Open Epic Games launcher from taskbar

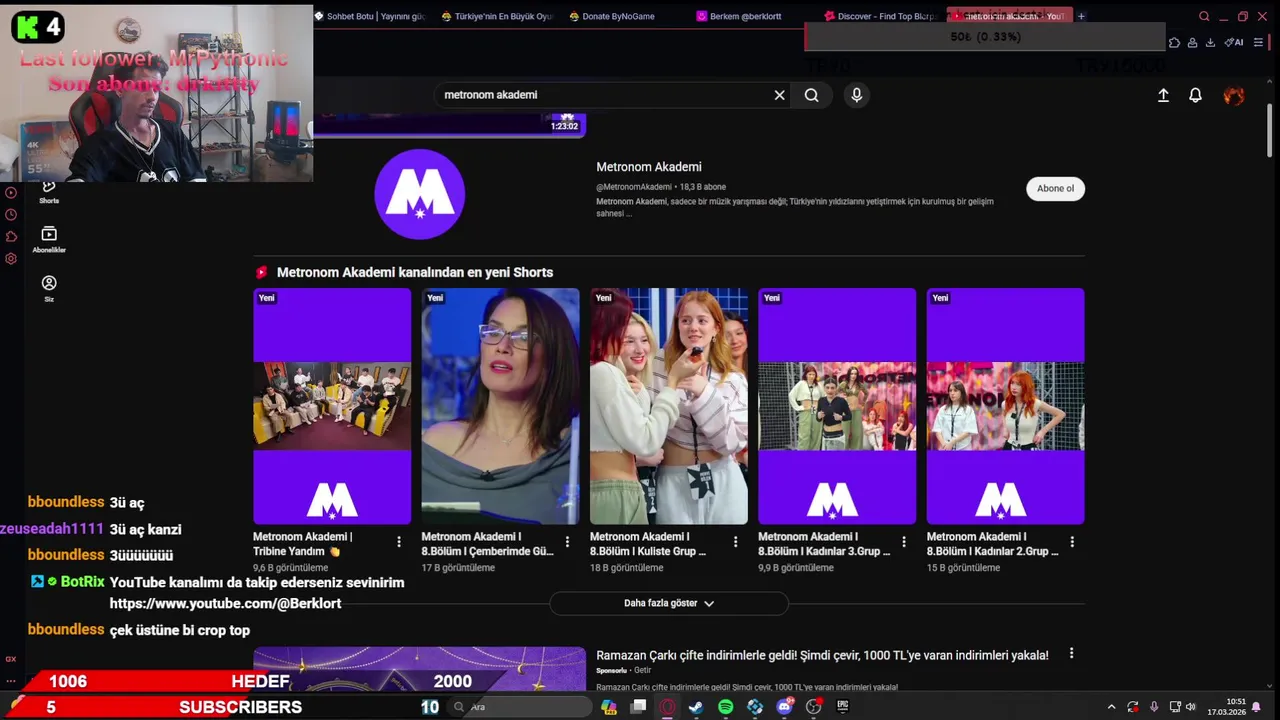(843, 707)
